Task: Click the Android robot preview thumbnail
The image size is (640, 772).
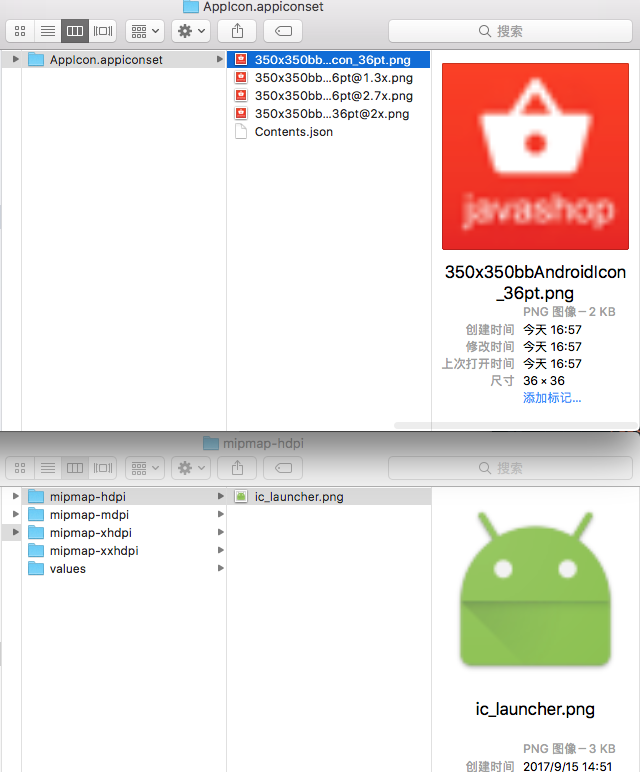Action: point(535,589)
